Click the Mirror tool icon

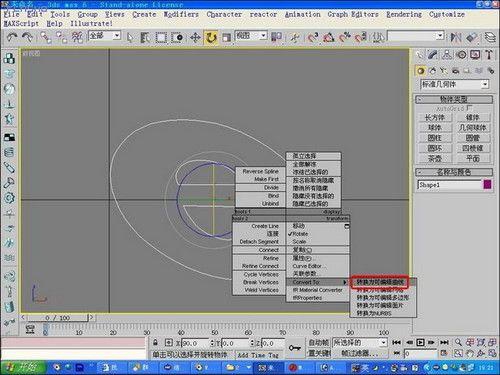click(x=456, y=37)
